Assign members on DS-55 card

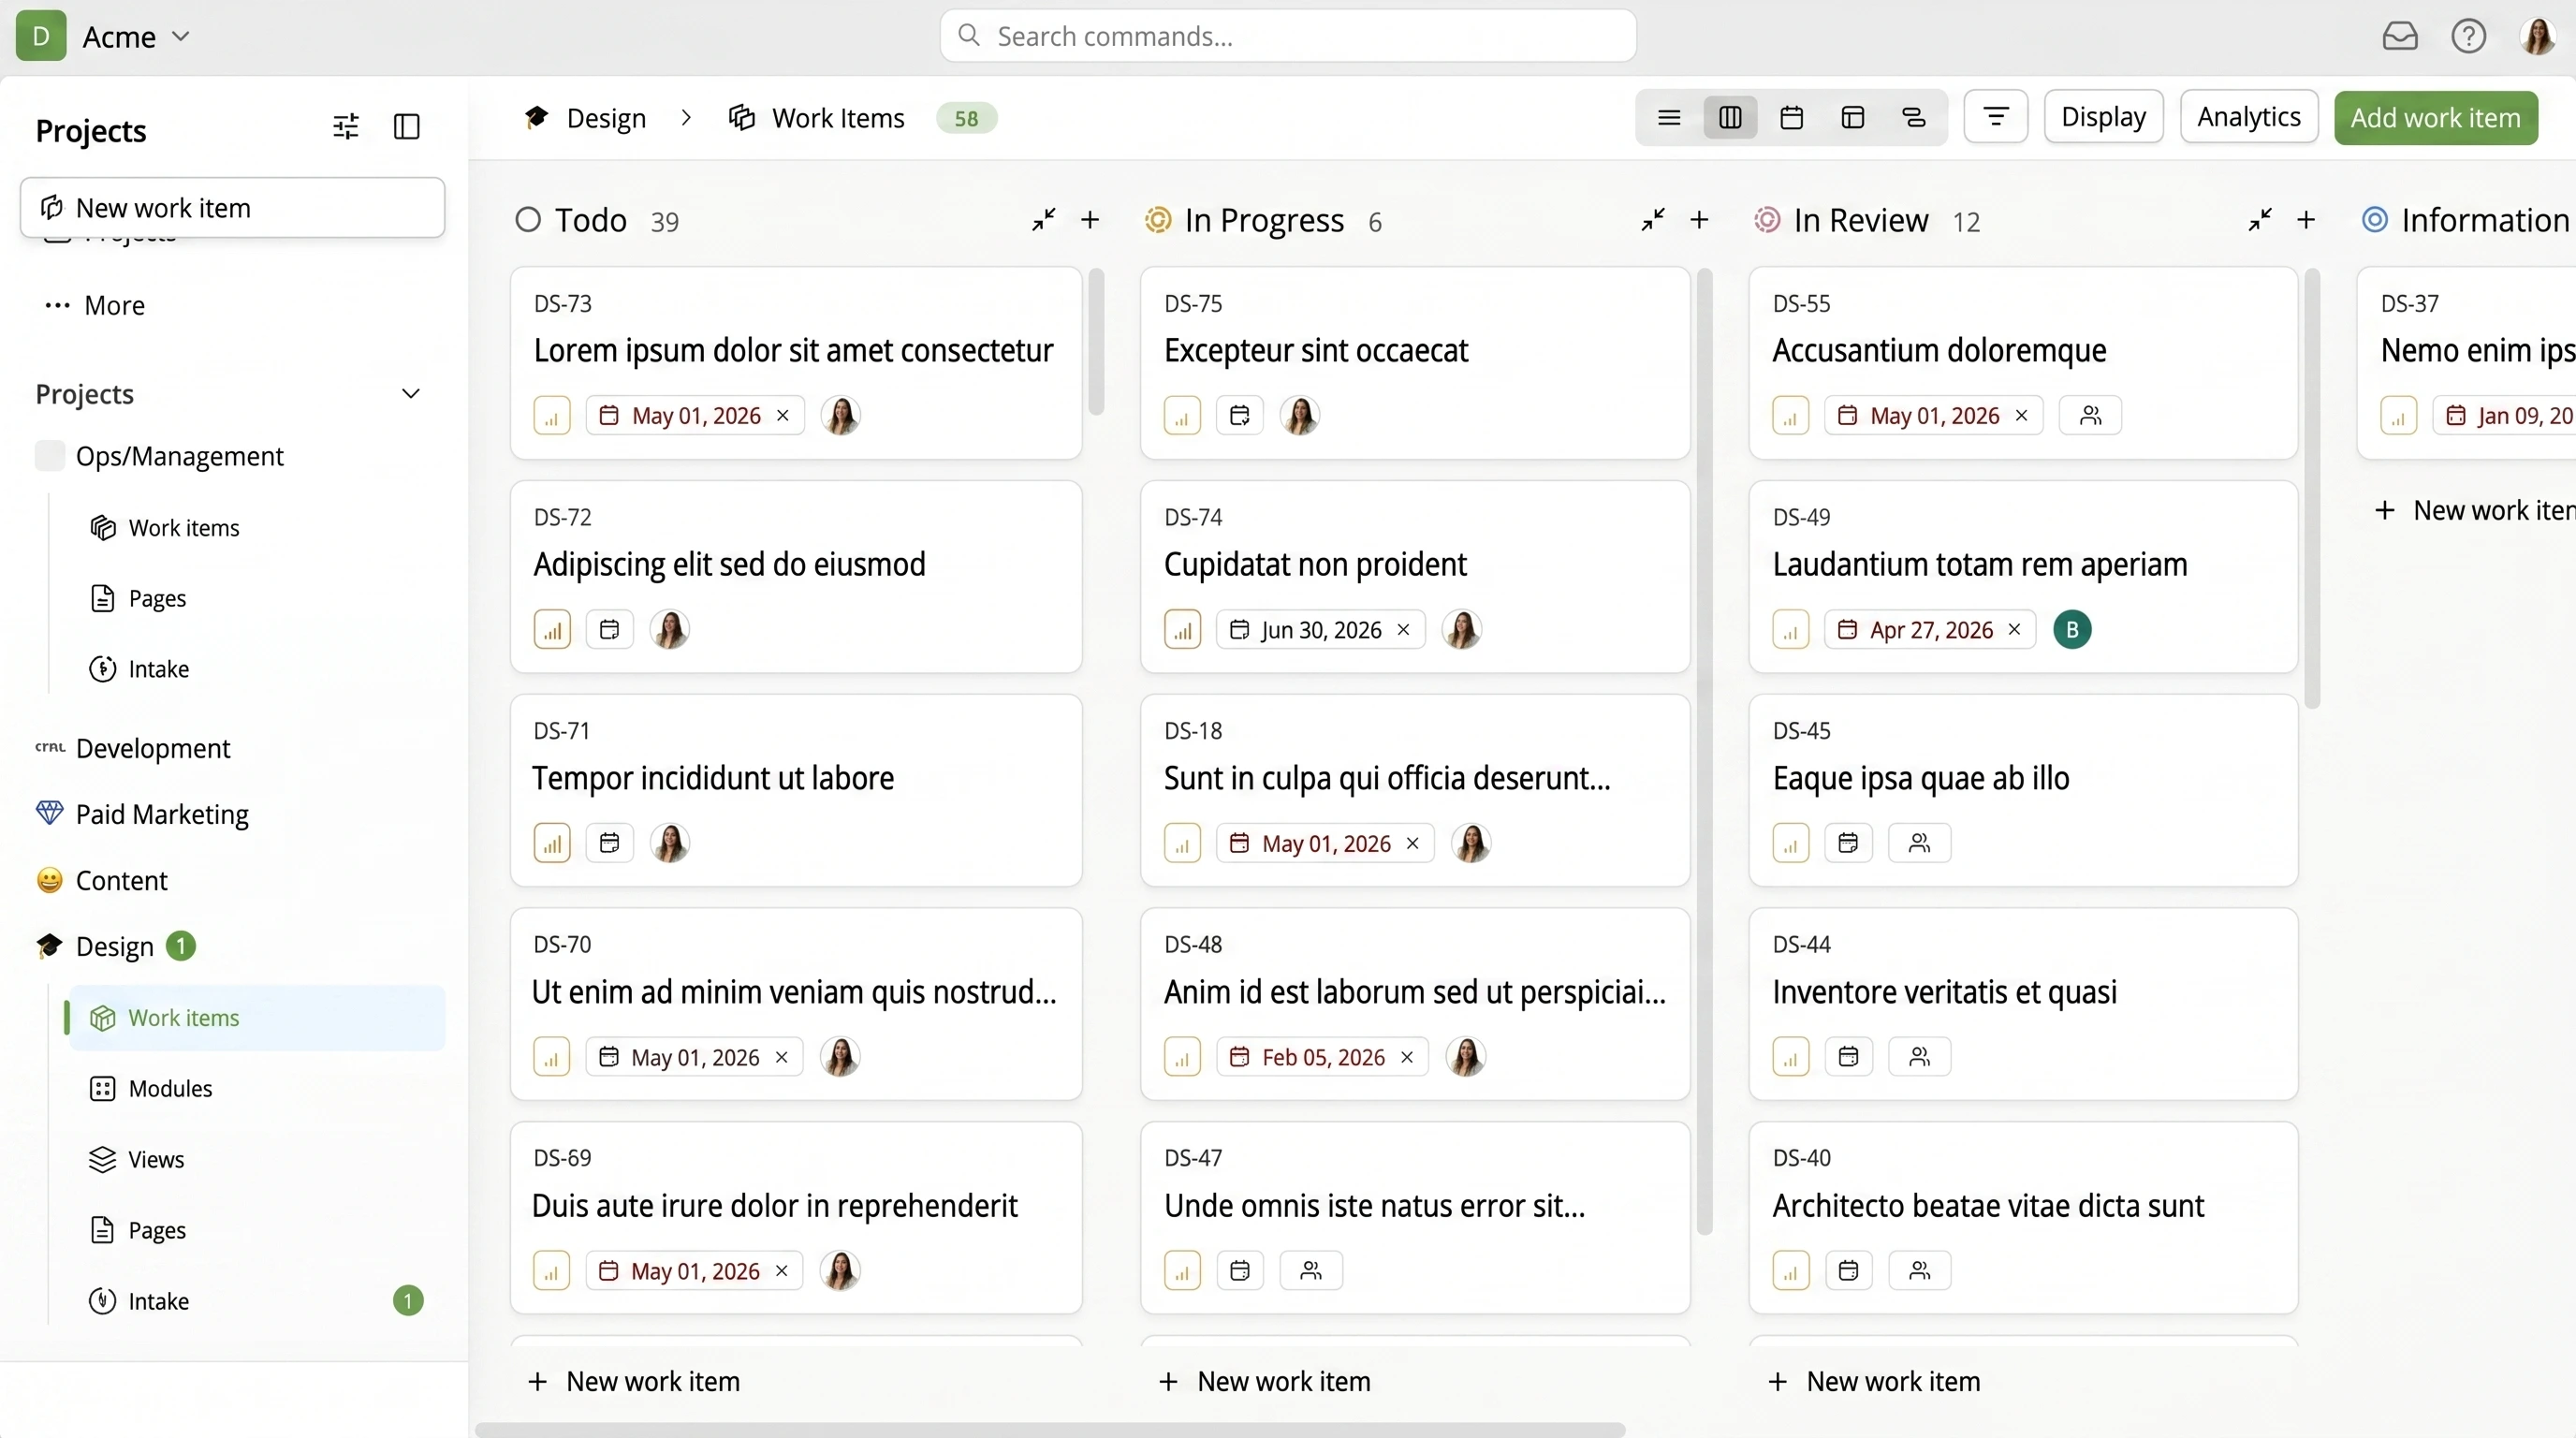coord(2090,416)
